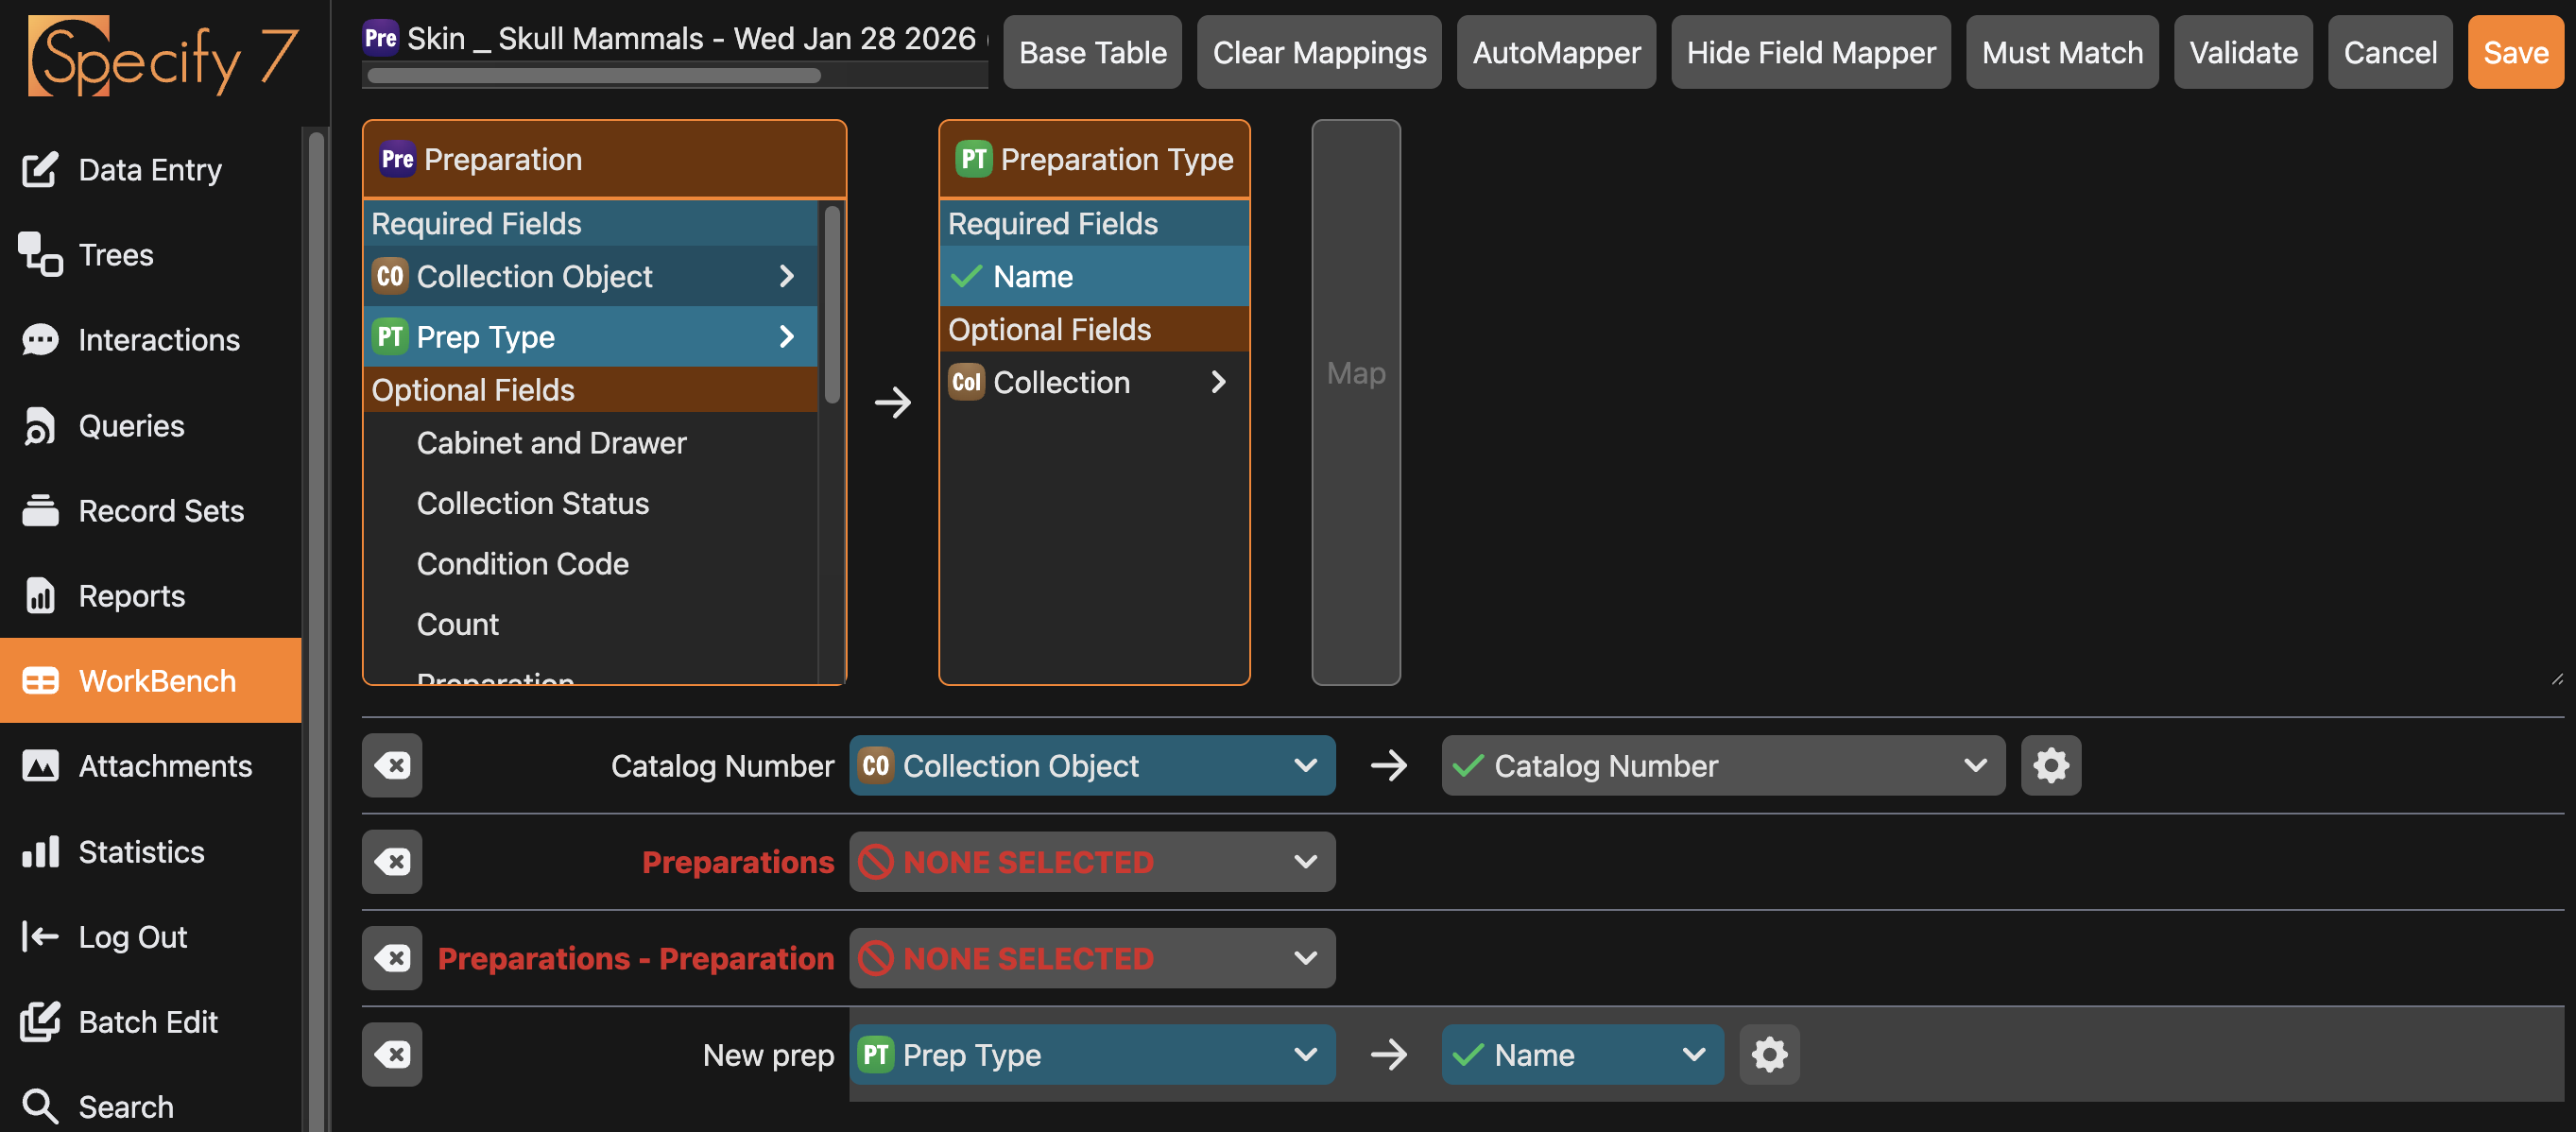
Task: Toggle the Must Match option
Action: (x=2061, y=52)
